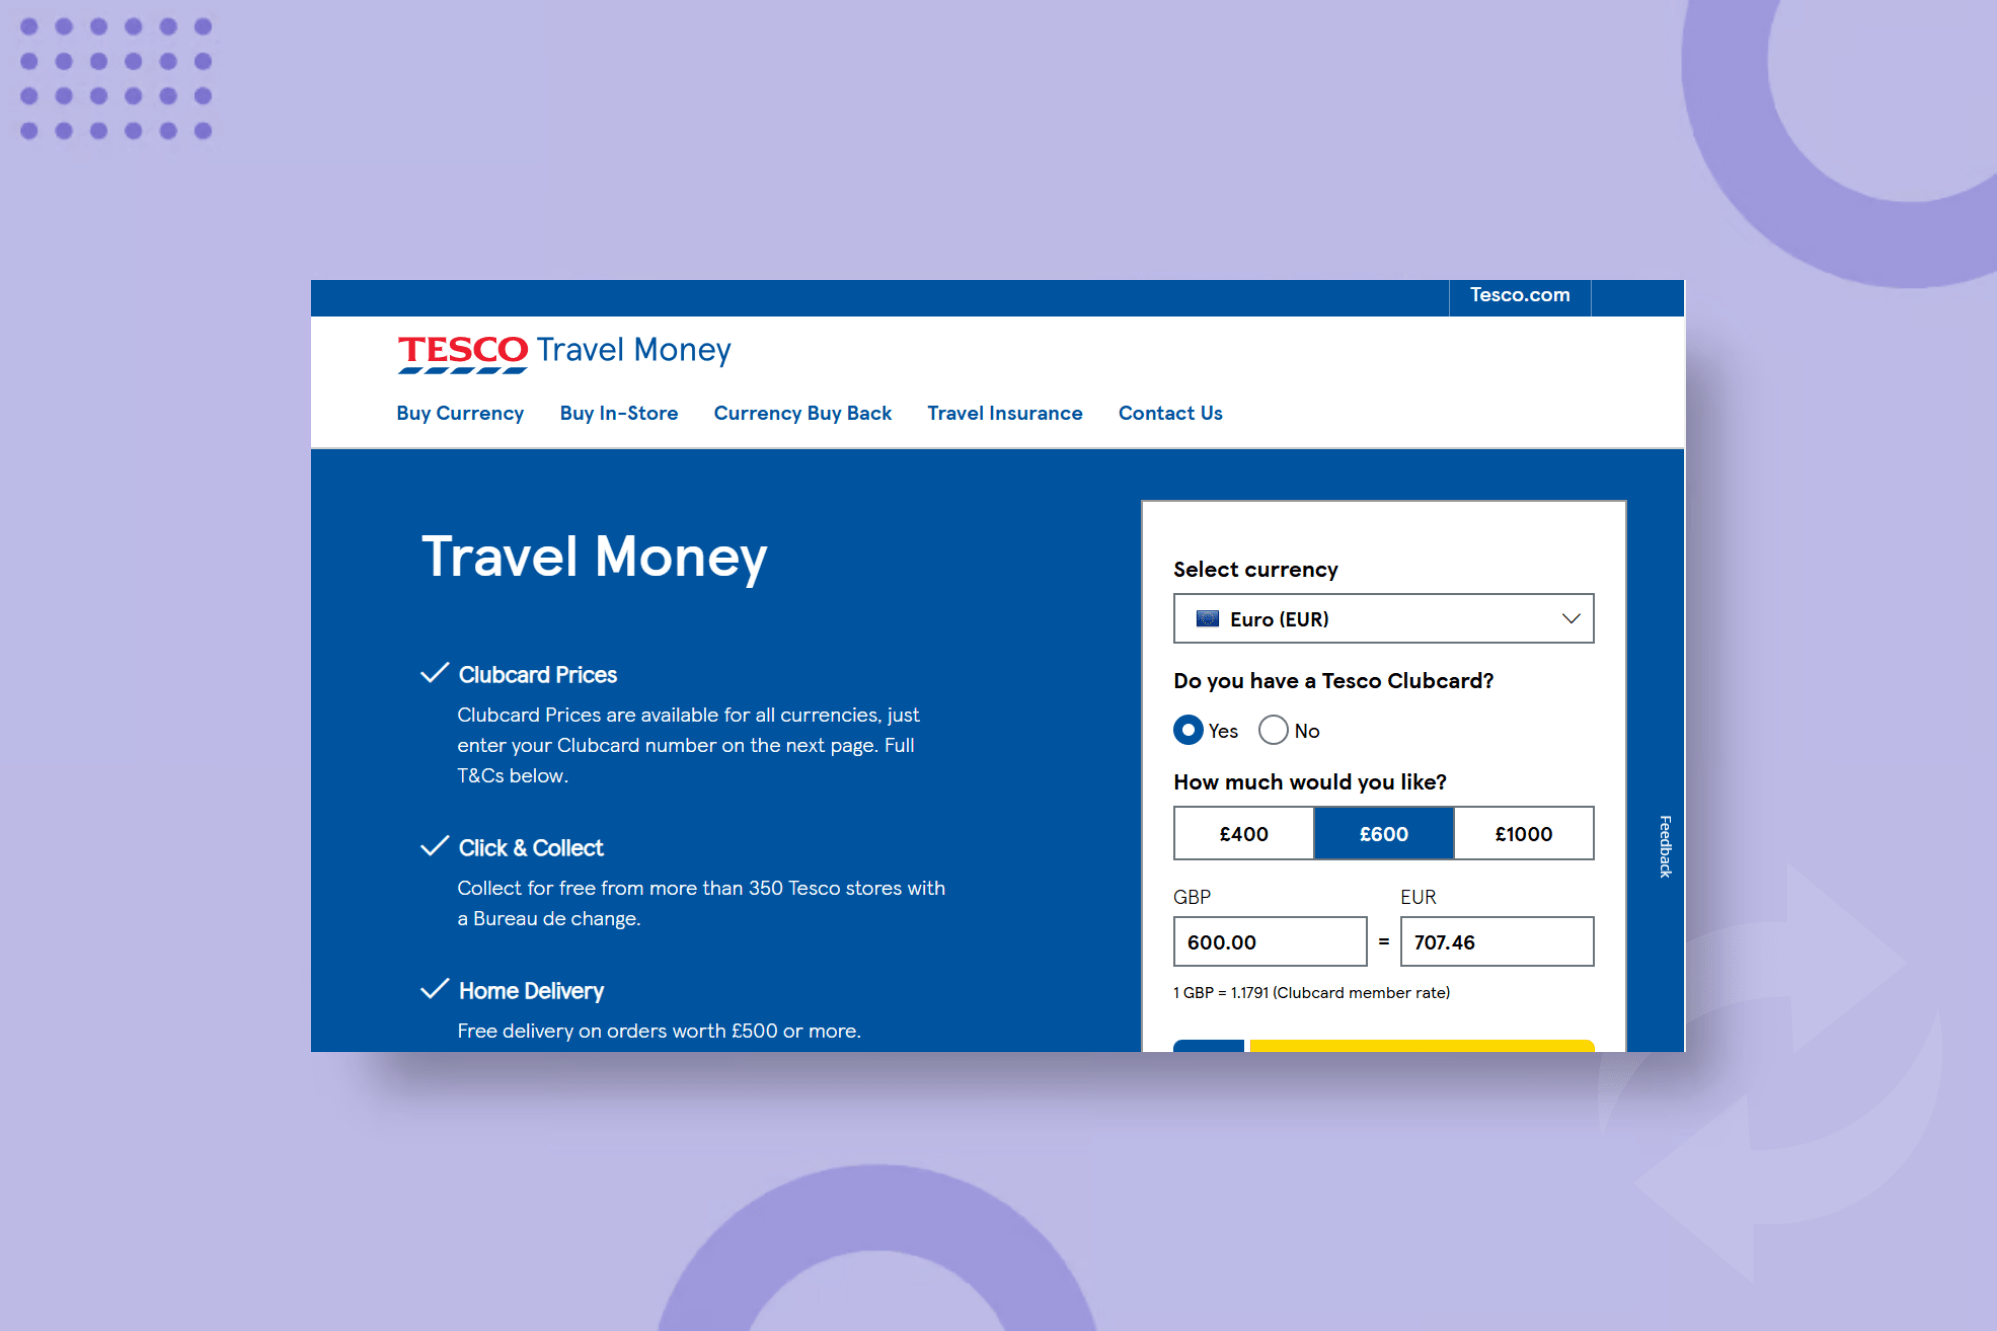Click the Contact Us navigation link

point(1170,413)
